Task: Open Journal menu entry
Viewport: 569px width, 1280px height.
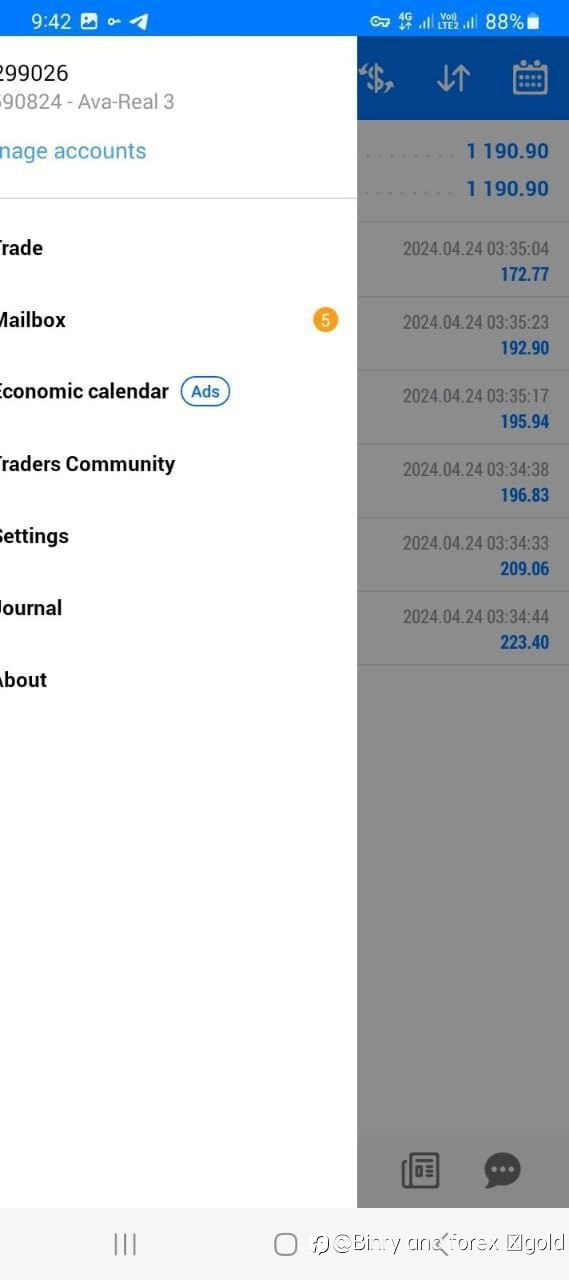Action: pos(178,608)
